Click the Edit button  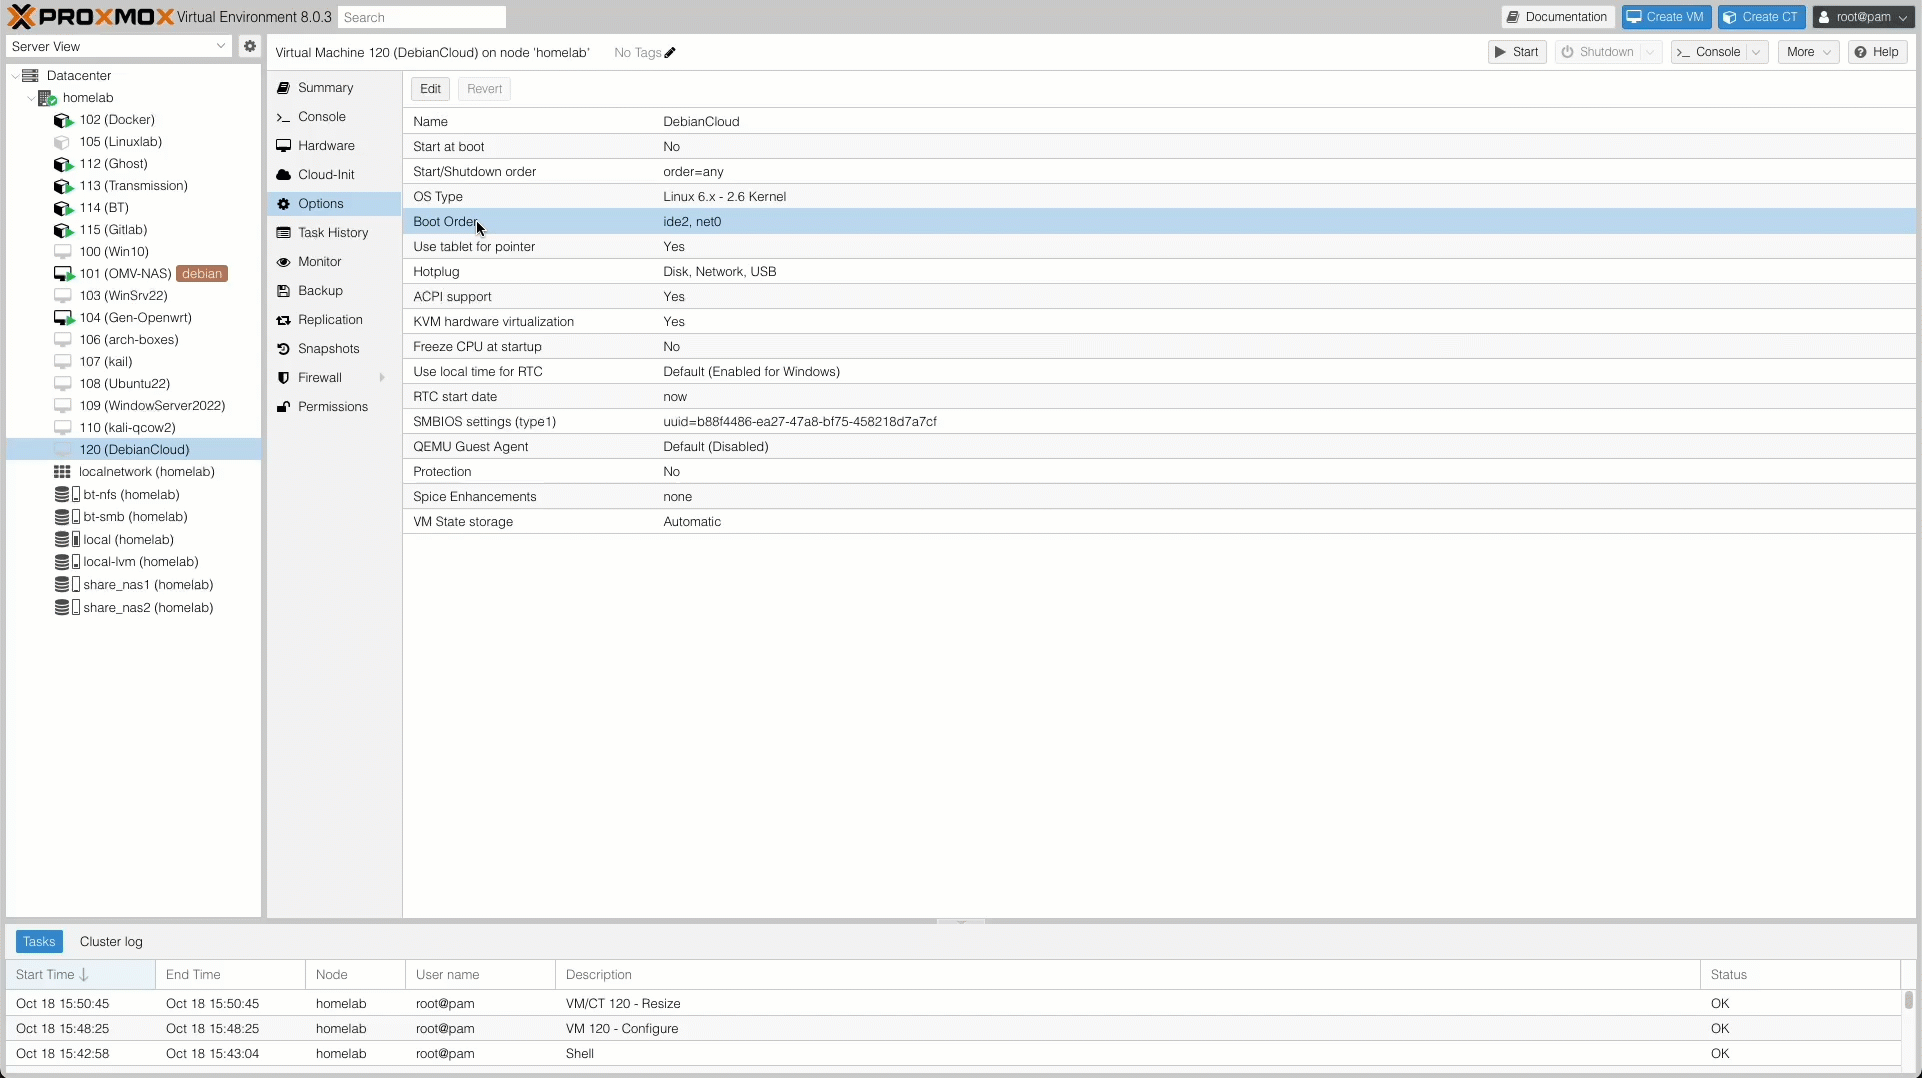coord(430,89)
